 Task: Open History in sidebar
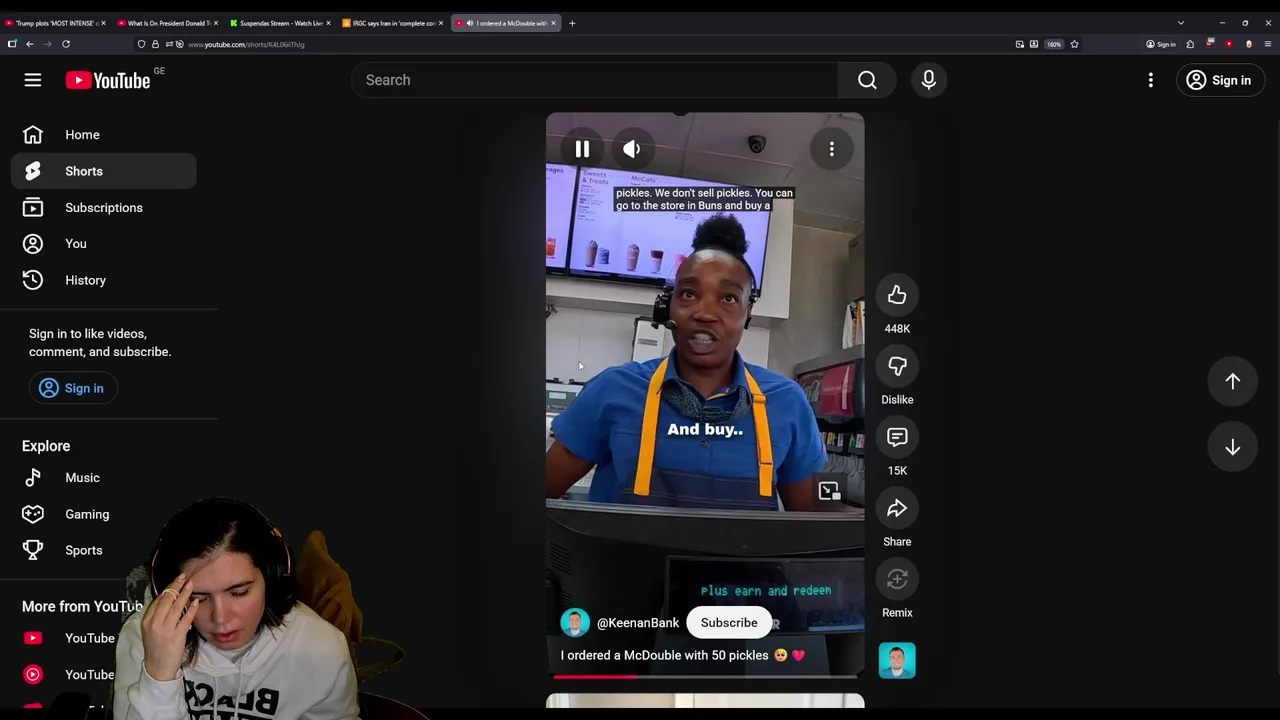tap(104, 280)
